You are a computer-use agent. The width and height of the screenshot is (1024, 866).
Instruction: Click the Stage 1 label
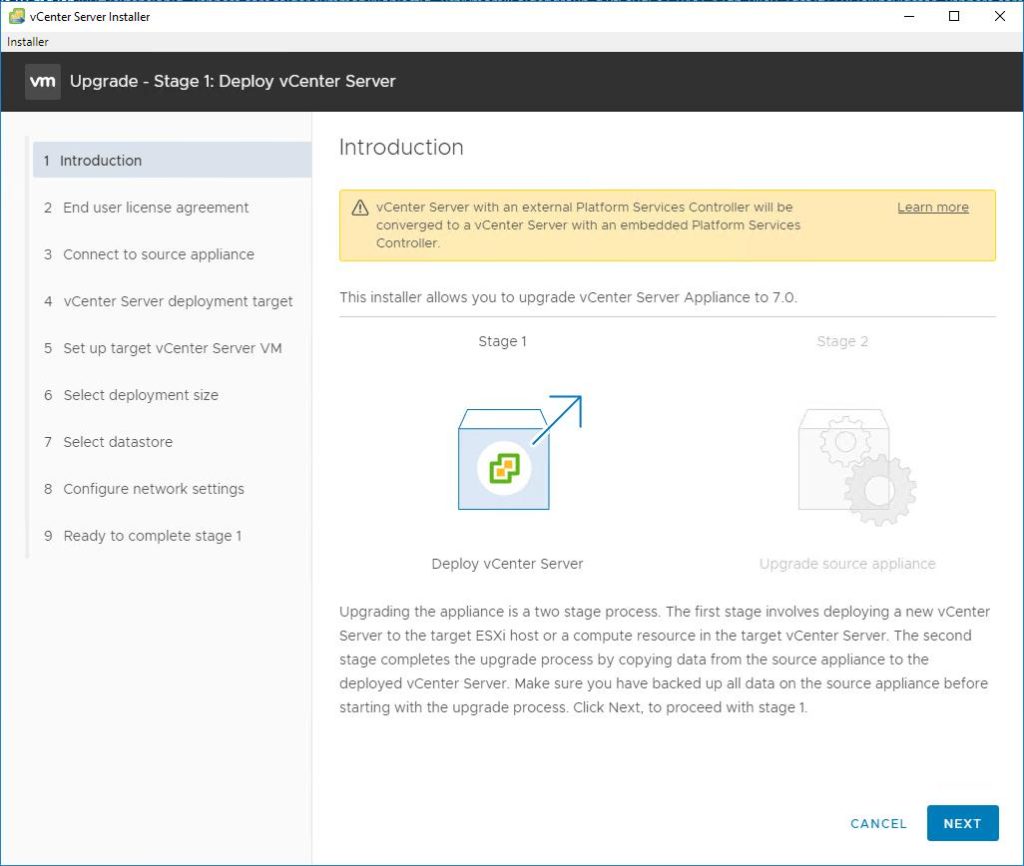click(502, 342)
